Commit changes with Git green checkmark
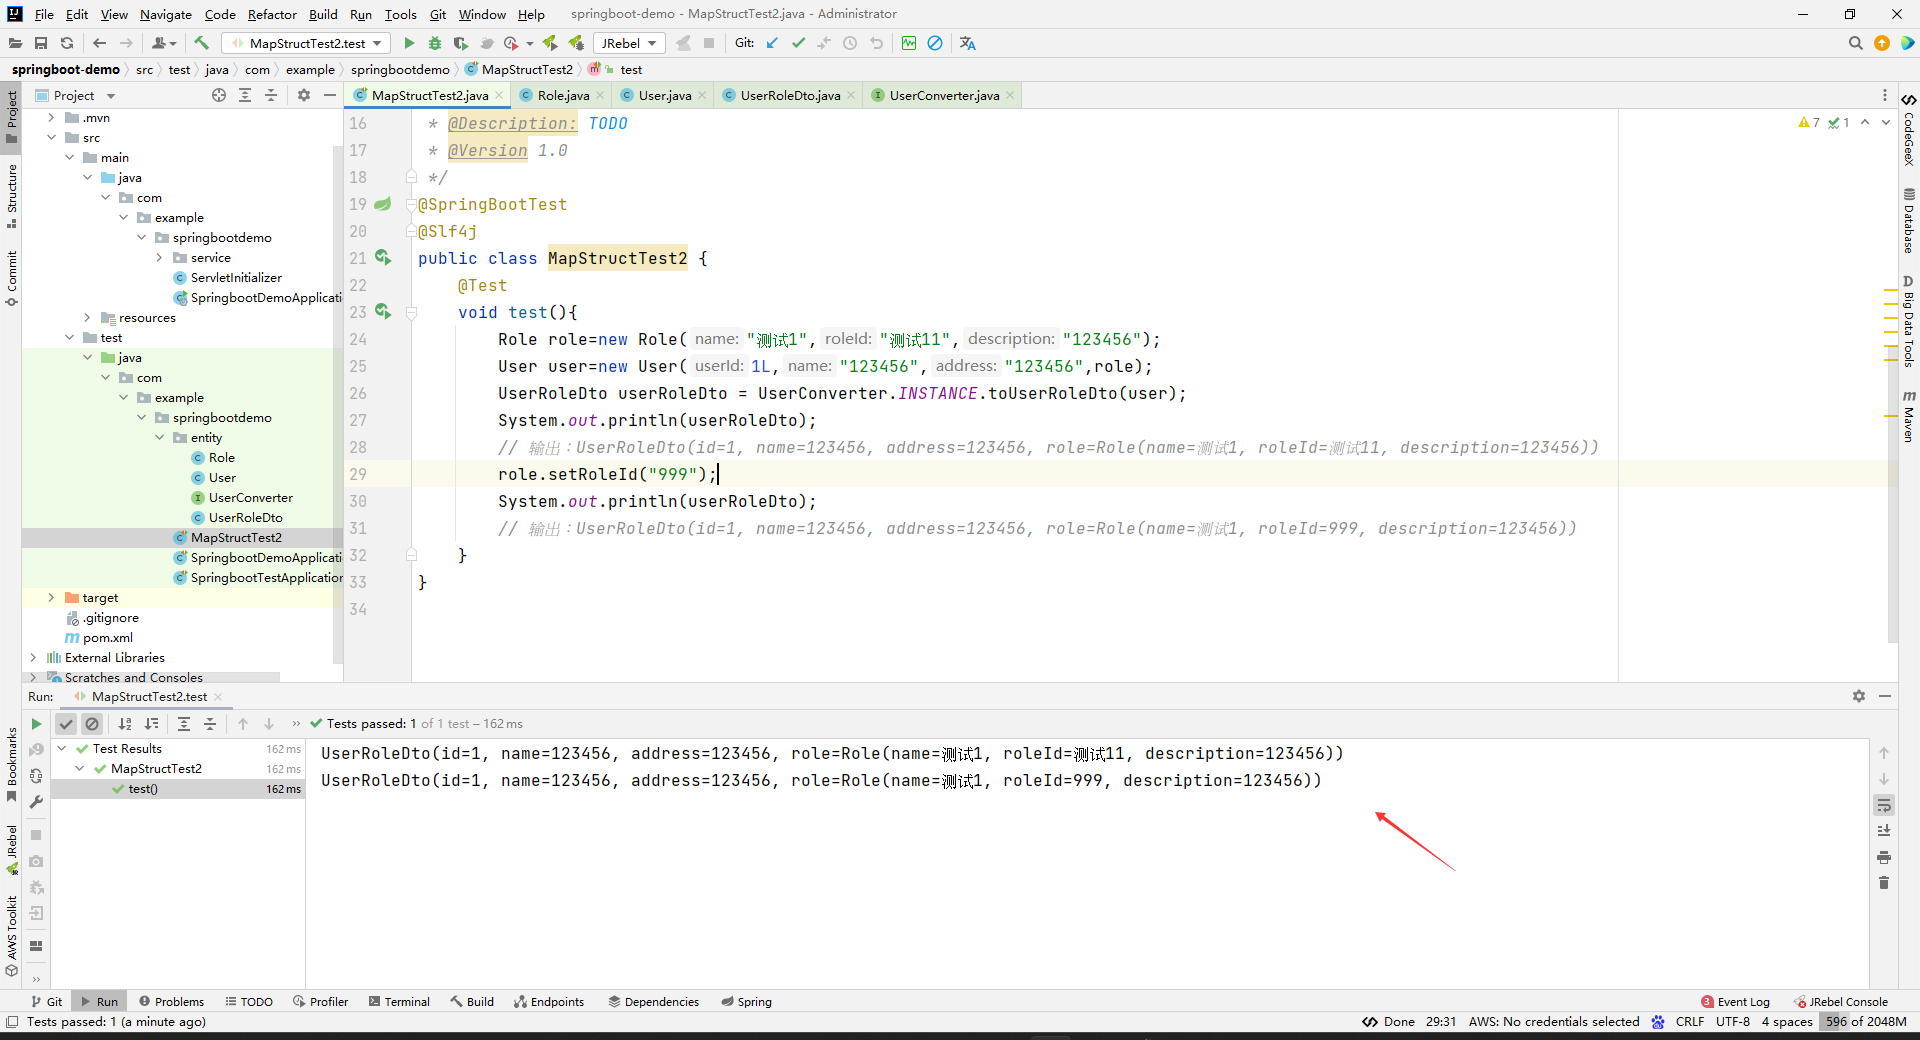The image size is (1920, 1040). point(798,43)
